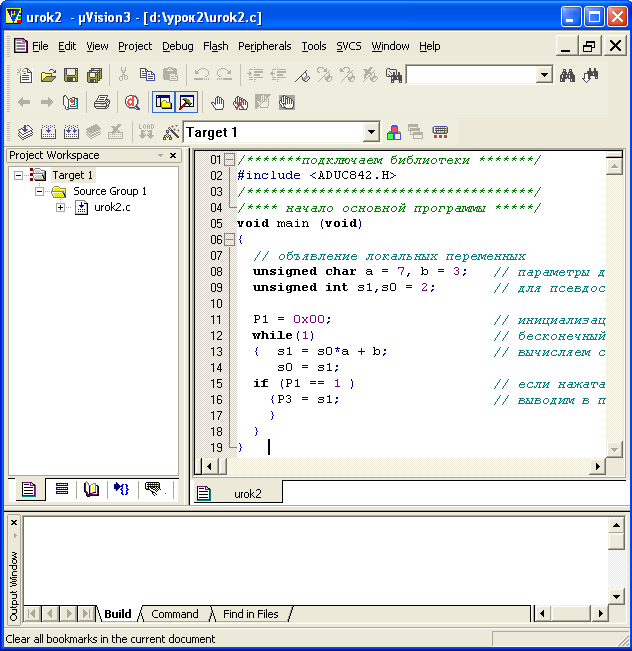This screenshot has width=632, height=651.
Task: Click the Build target icon
Action: coord(47,132)
